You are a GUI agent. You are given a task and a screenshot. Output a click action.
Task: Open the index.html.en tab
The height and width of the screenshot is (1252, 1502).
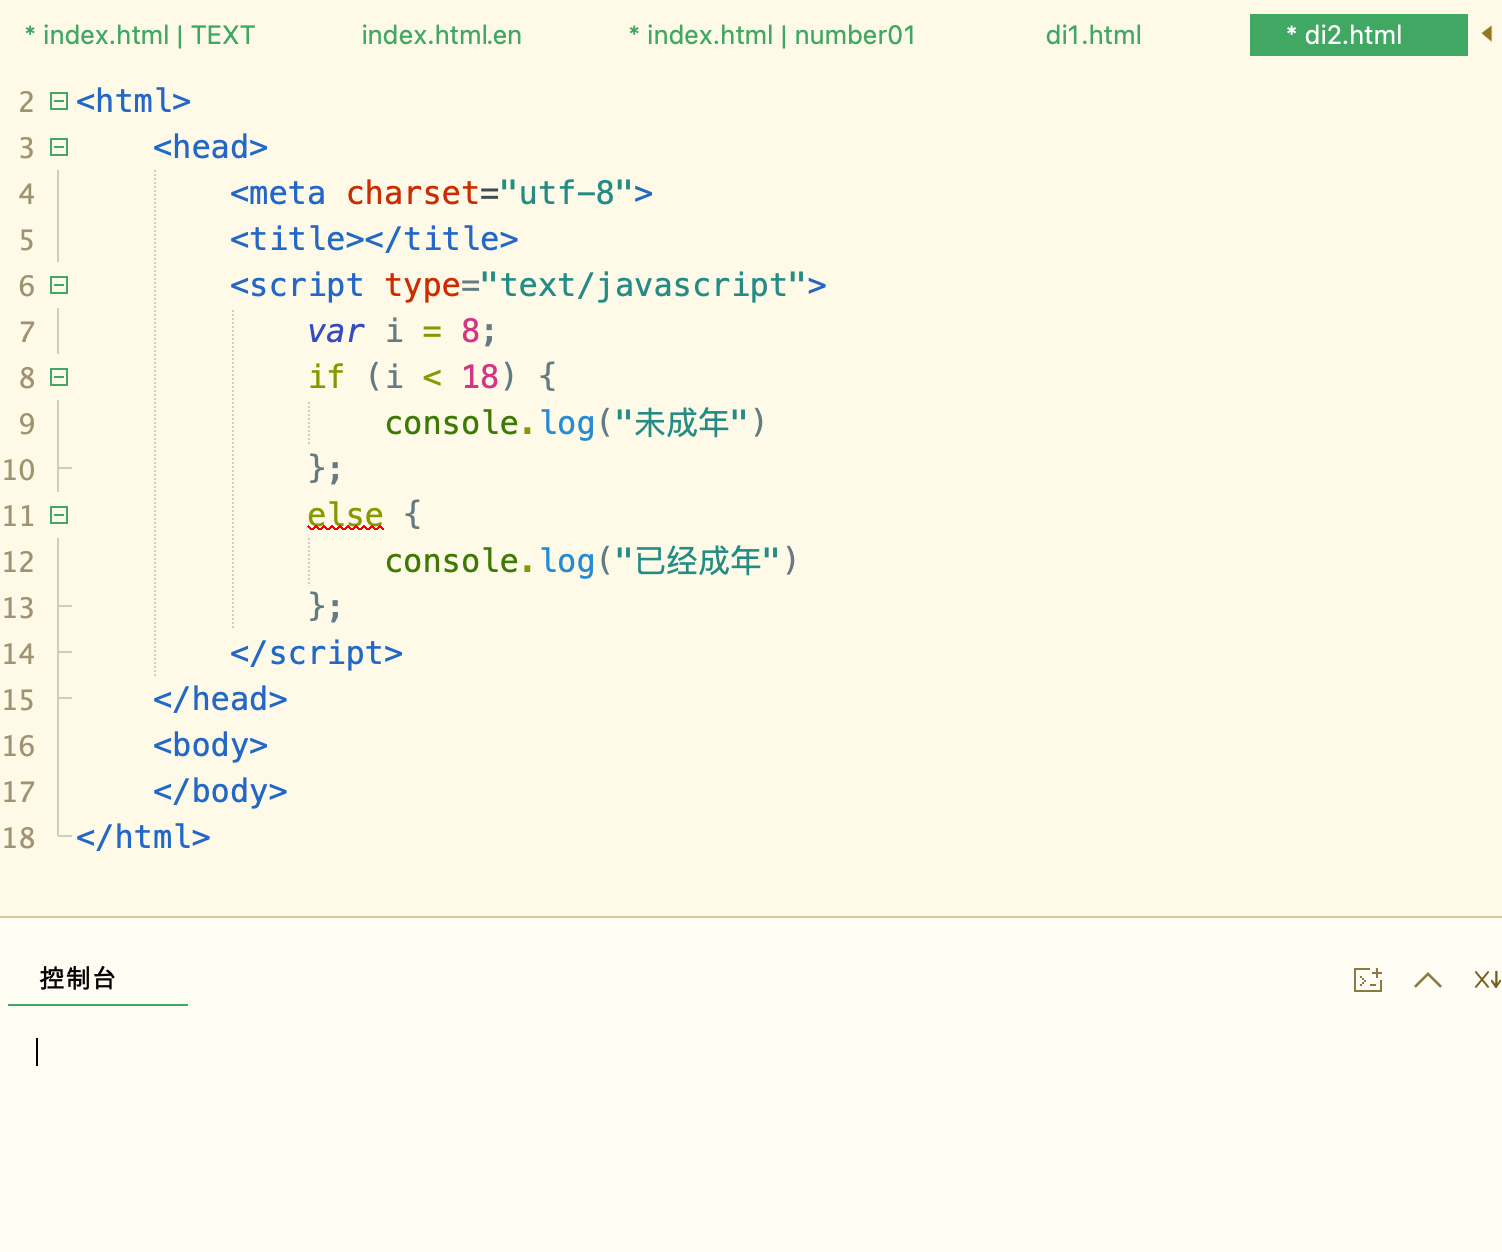point(441,35)
